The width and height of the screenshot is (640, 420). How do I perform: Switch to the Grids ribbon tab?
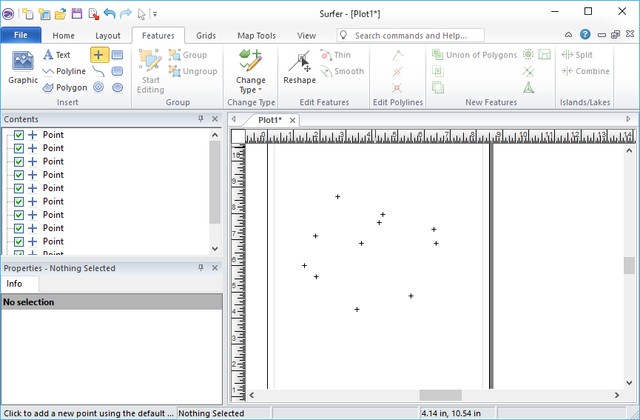(206, 36)
